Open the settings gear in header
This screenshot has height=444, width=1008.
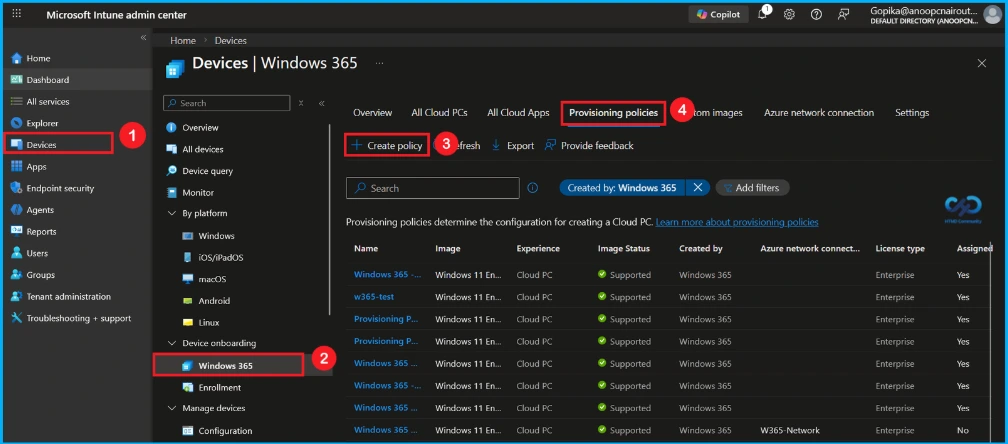(x=789, y=14)
